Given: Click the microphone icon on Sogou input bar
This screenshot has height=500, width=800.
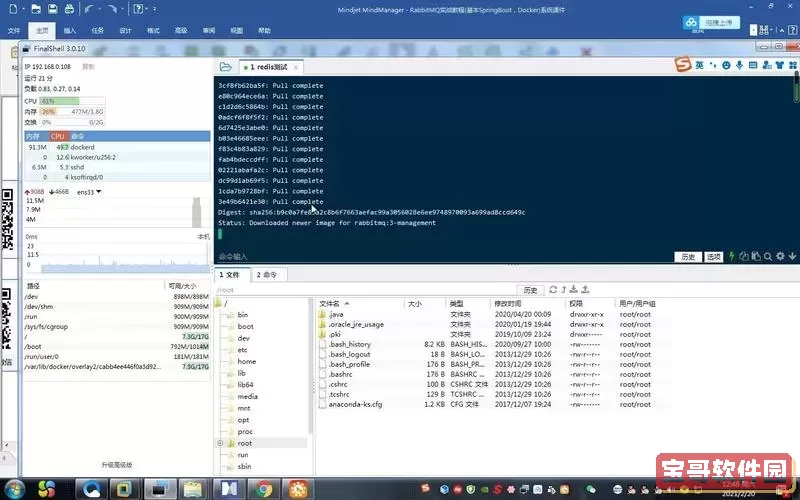Looking at the screenshot, I should point(739,65).
